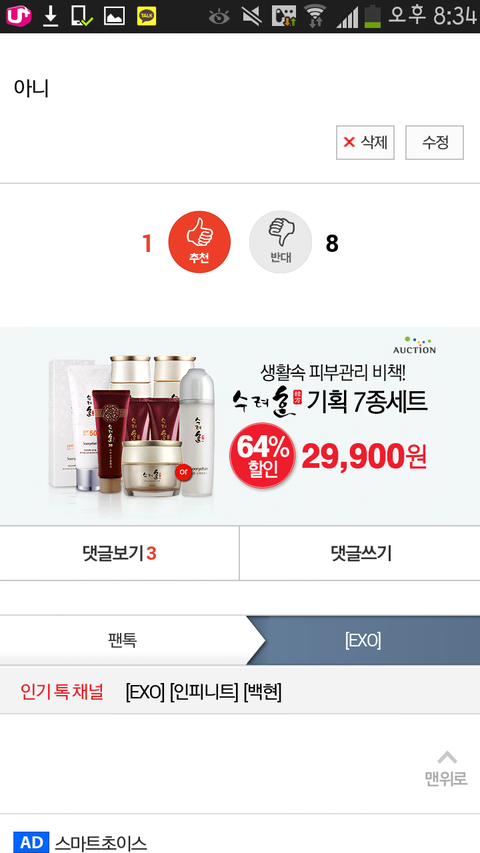Open the Auction skincare set ad banner
The height and width of the screenshot is (853, 480).
coord(240,425)
